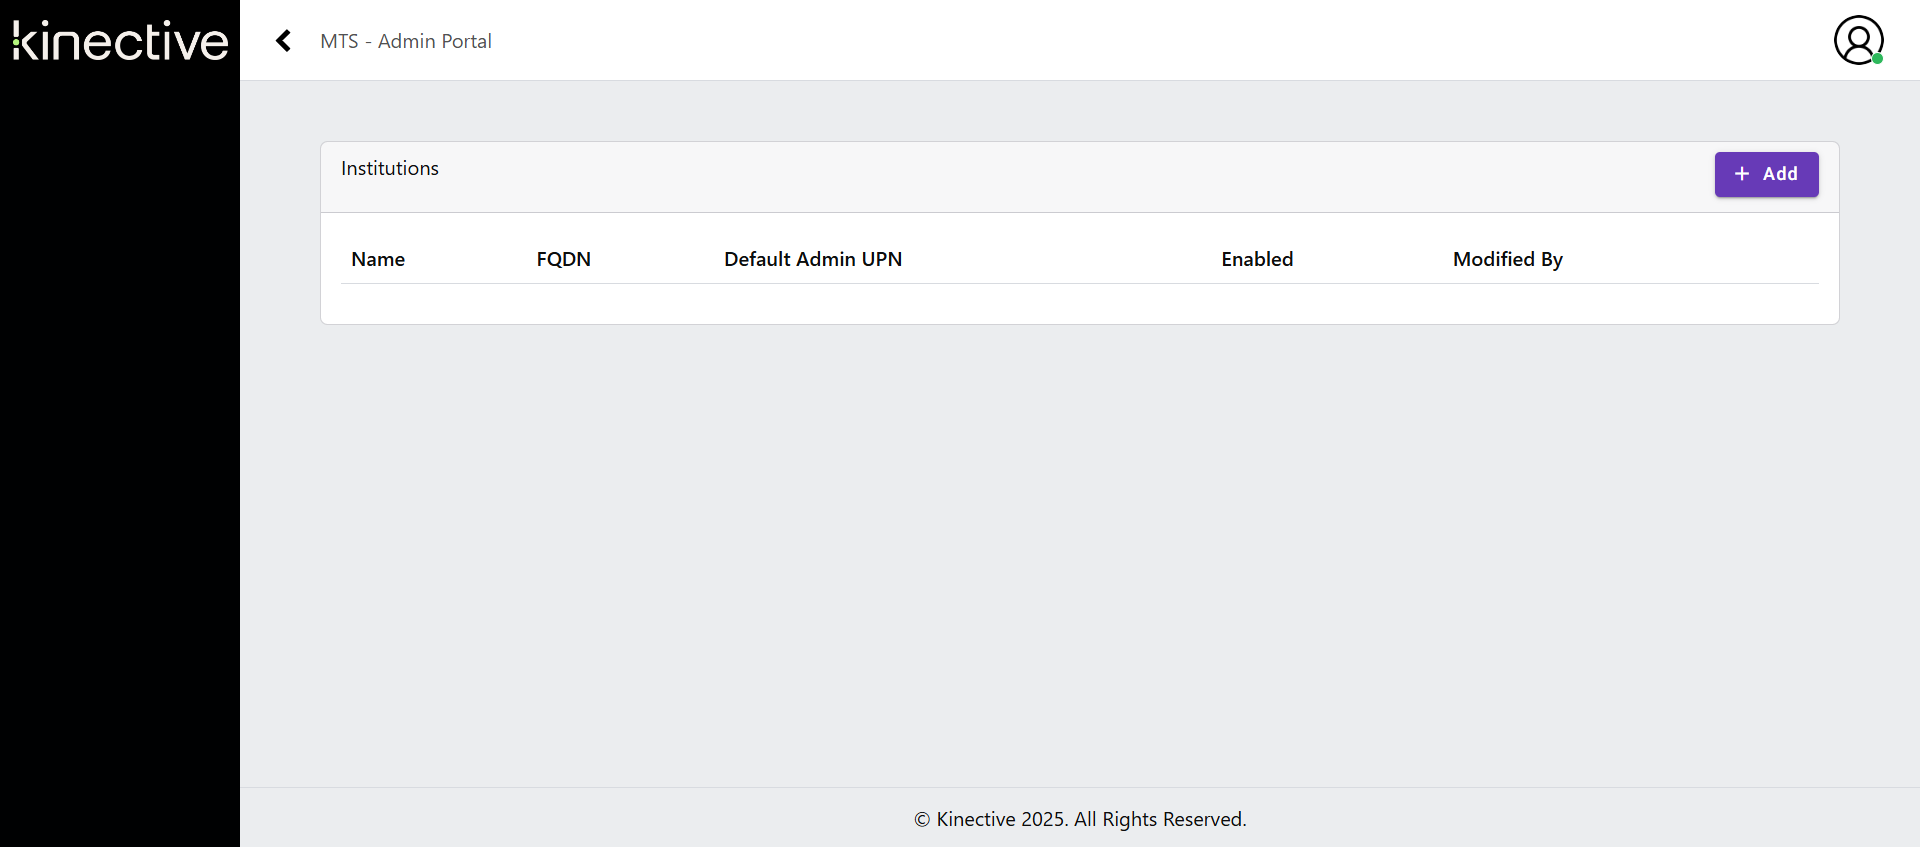Sort by the Enabled column header
Viewport: 1920px width, 847px height.
pos(1257,259)
